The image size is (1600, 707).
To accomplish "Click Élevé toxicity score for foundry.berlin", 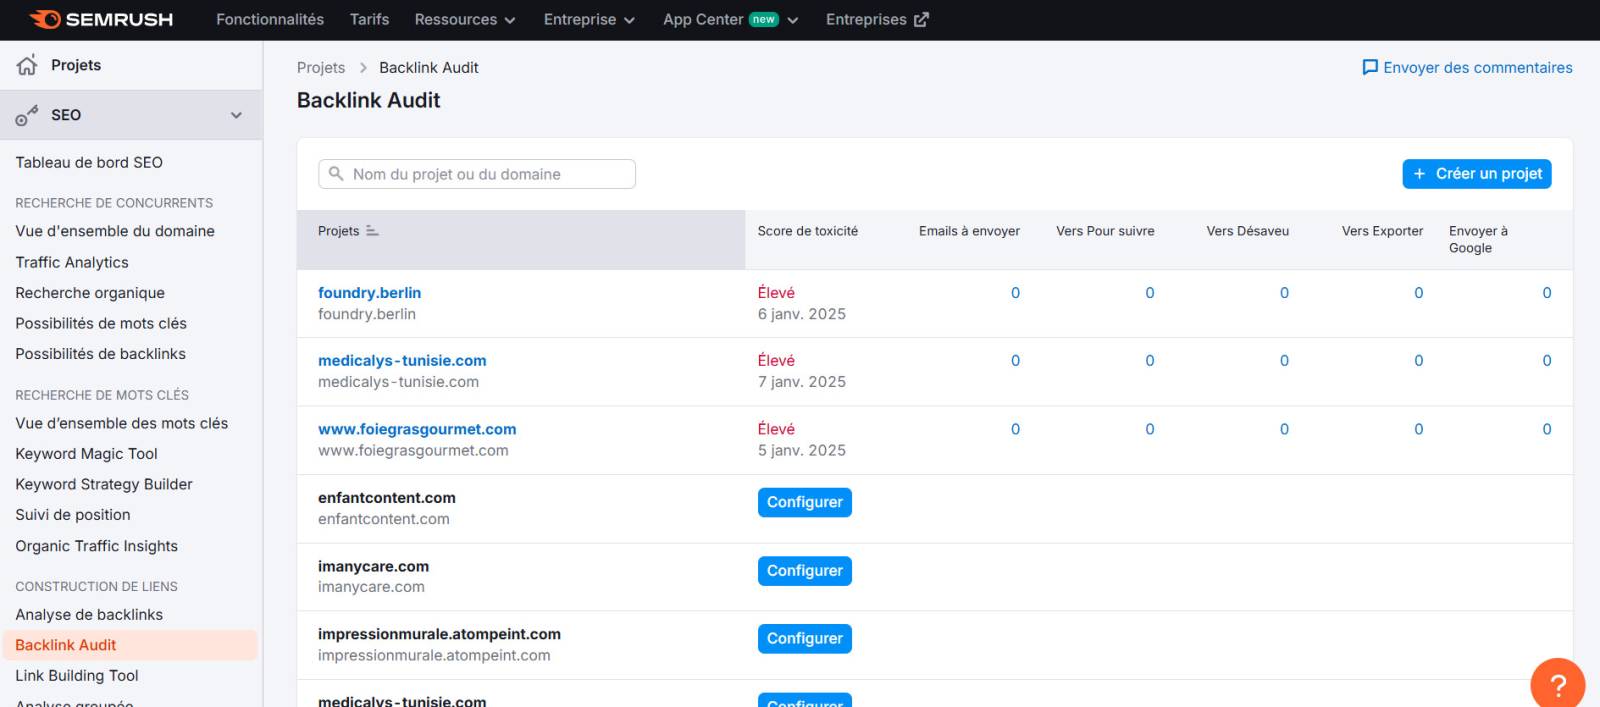I will point(776,293).
